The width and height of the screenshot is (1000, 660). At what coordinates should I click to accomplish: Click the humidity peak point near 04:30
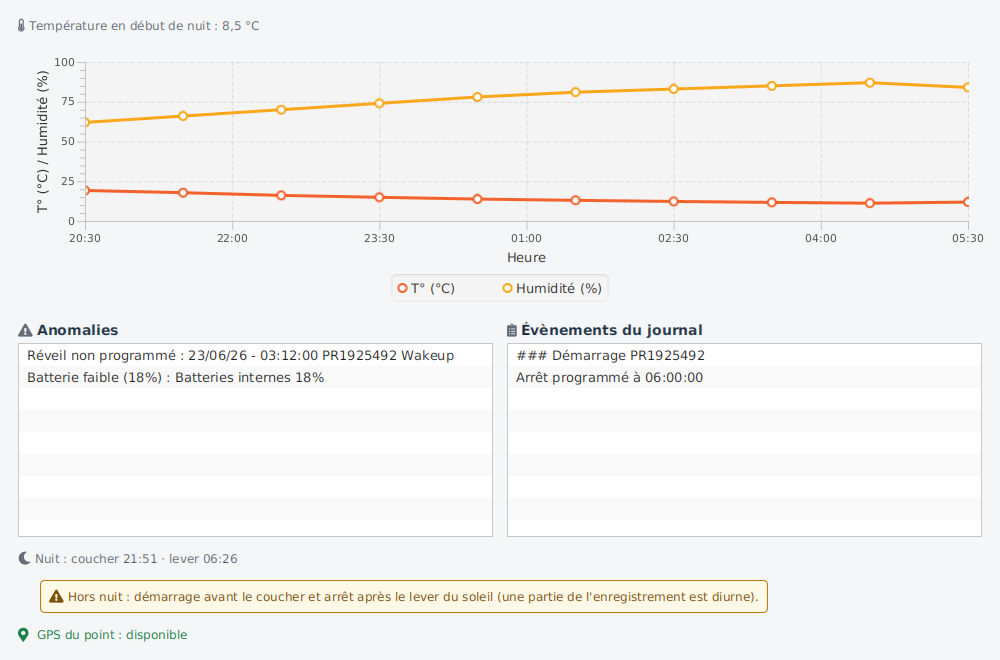click(870, 83)
